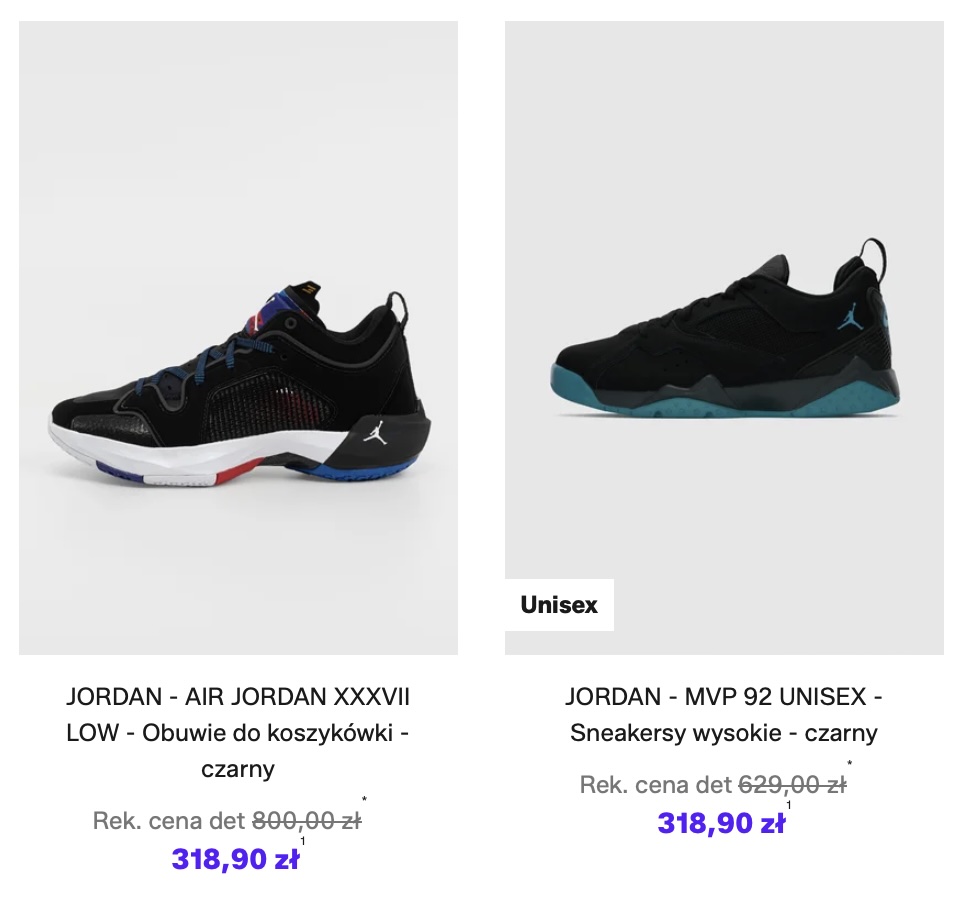Screen dimensions: 962x898
Task: Open the Air Jordan XXXVII Low product image
Action: coord(238,338)
